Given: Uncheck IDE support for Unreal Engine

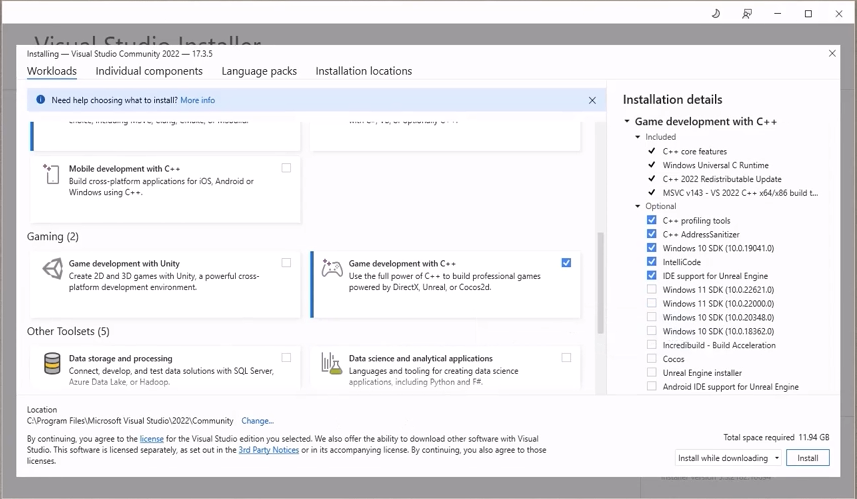Looking at the screenshot, I should (651, 275).
